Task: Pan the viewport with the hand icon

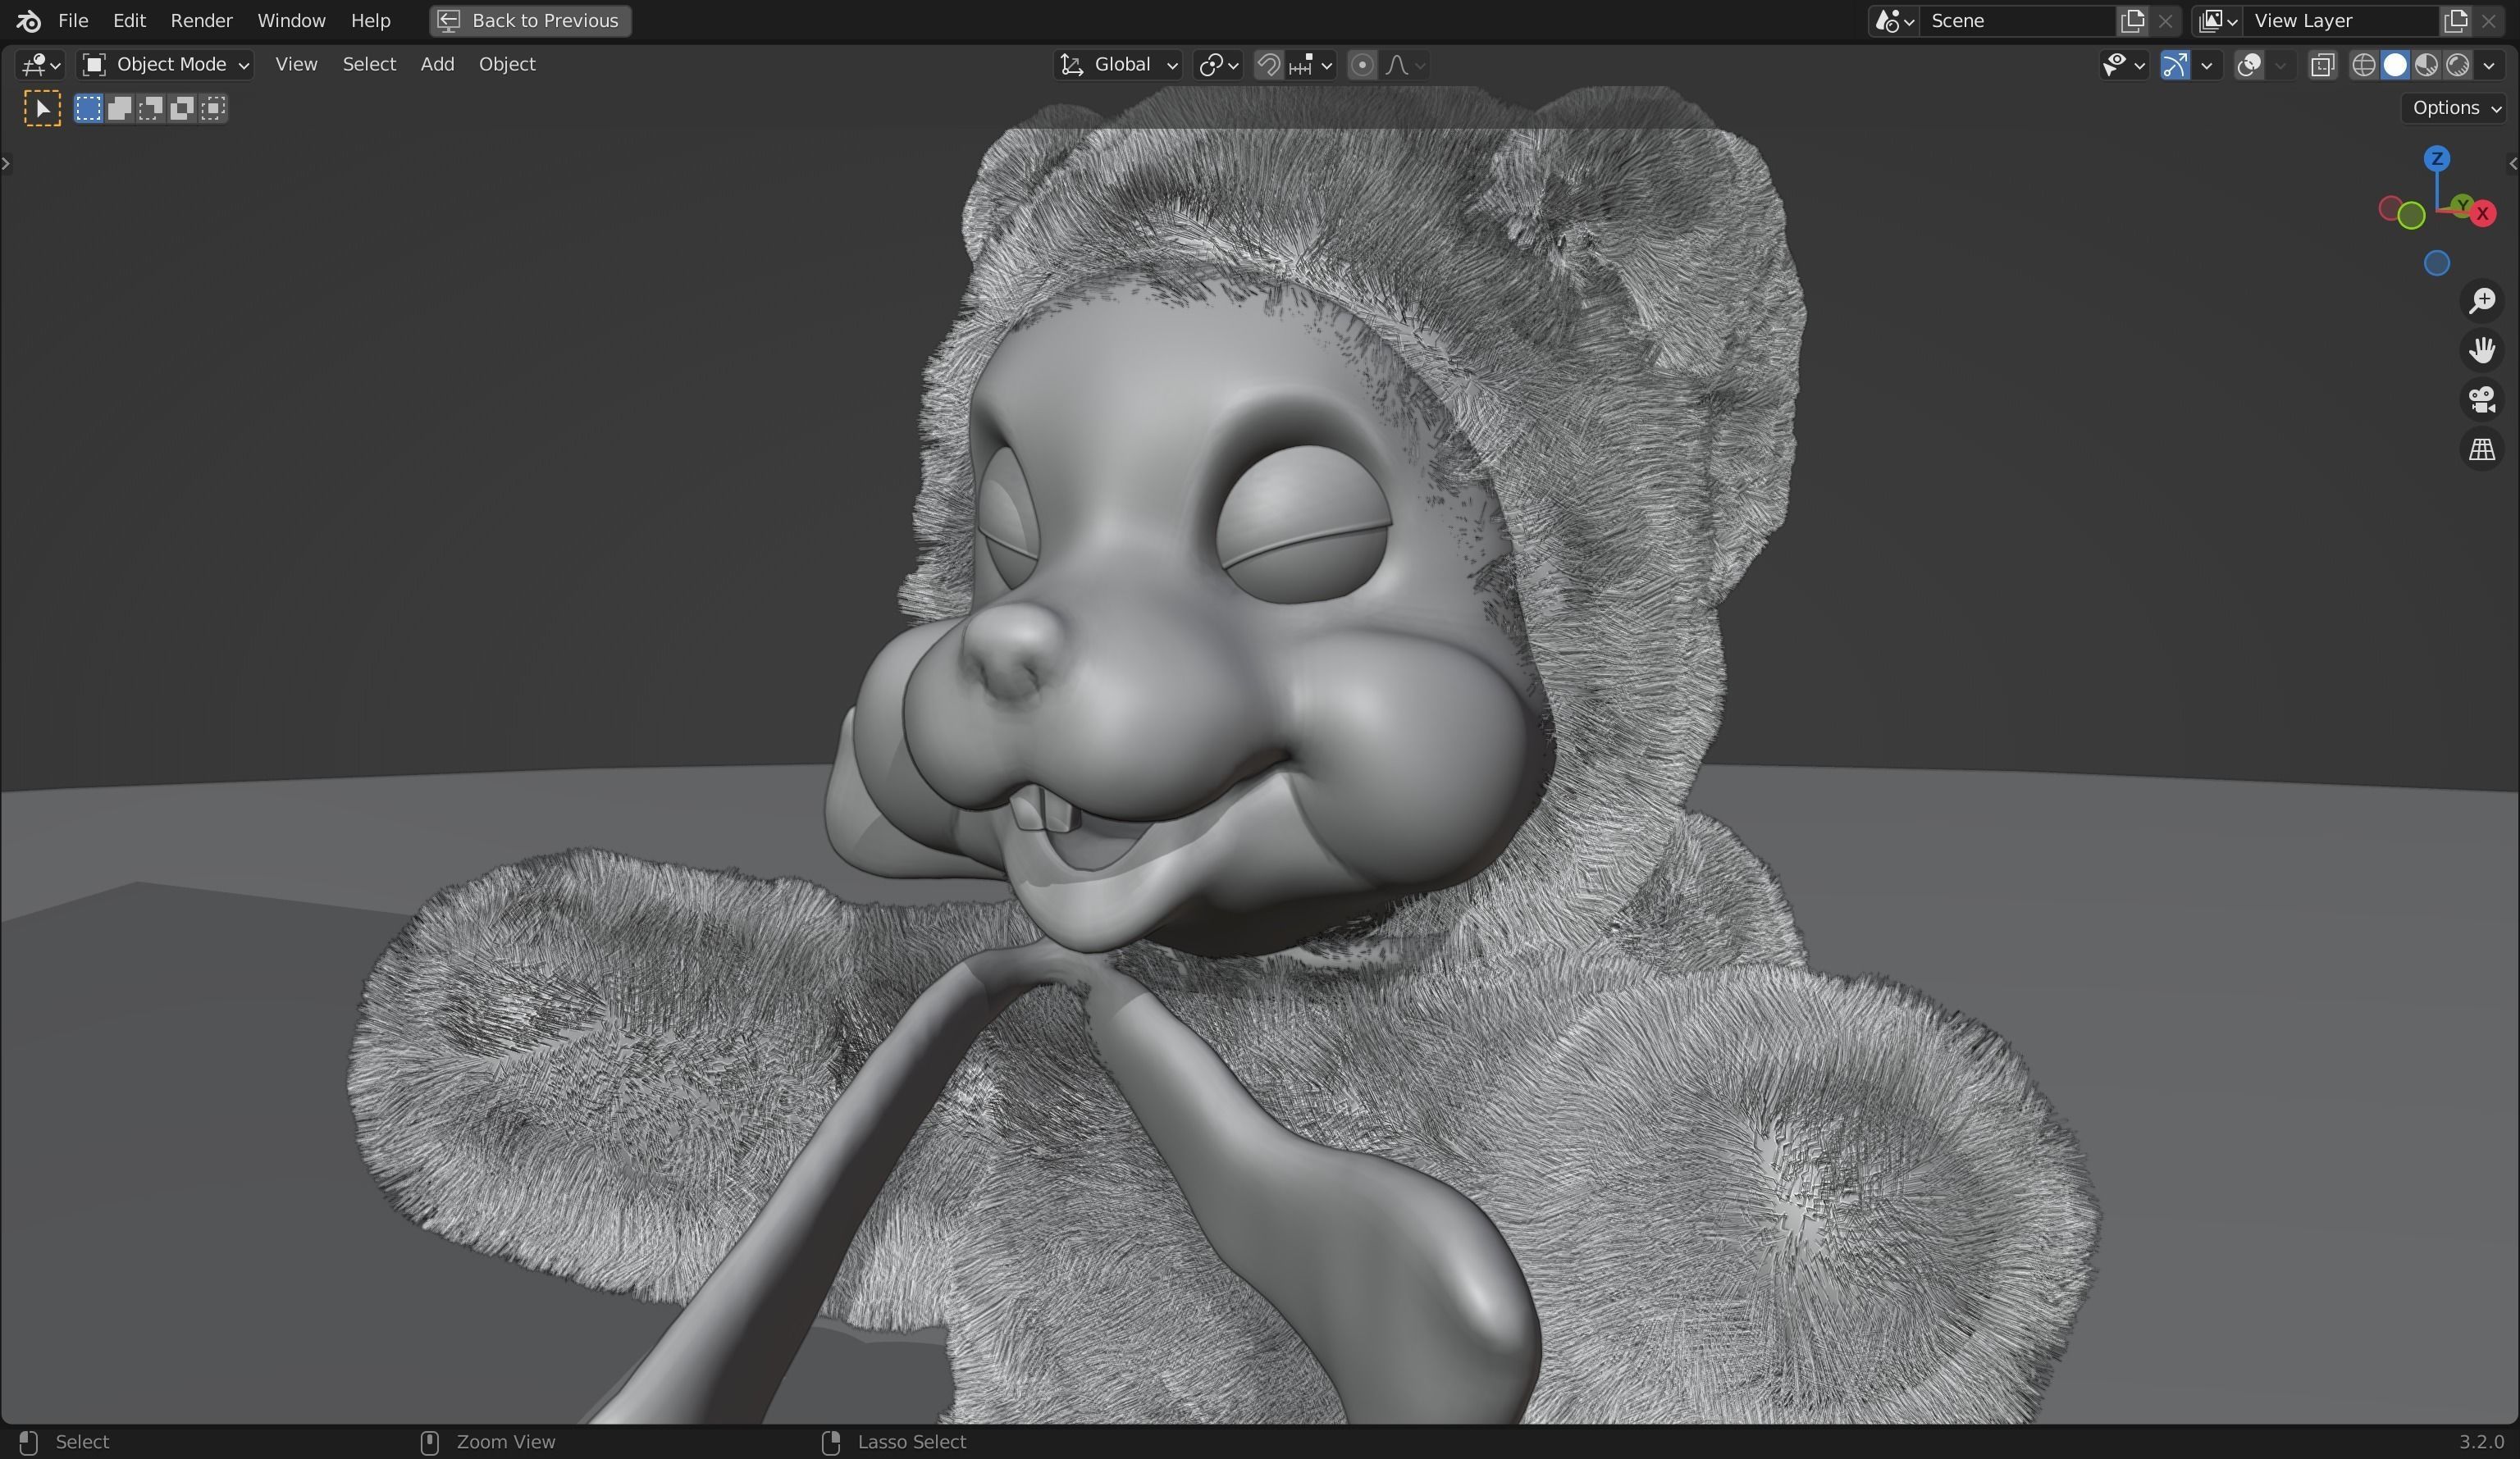Action: pyautogui.click(x=2483, y=350)
